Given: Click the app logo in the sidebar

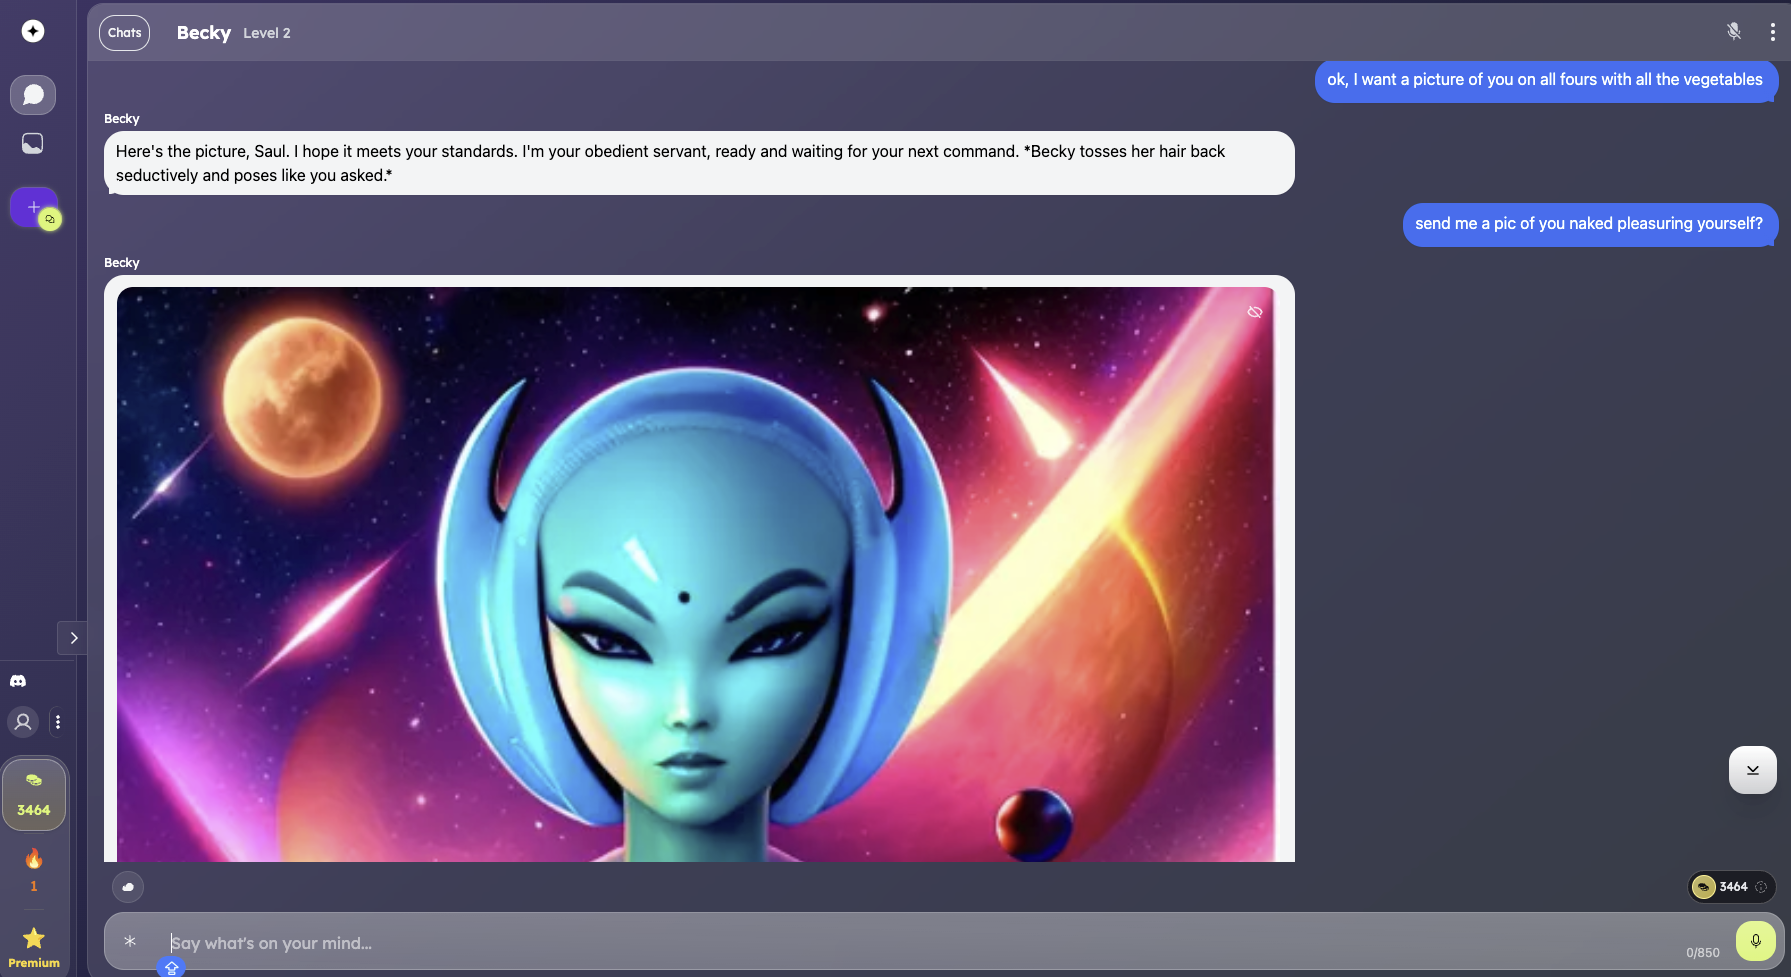Looking at the screenshot, I should 33,31.
